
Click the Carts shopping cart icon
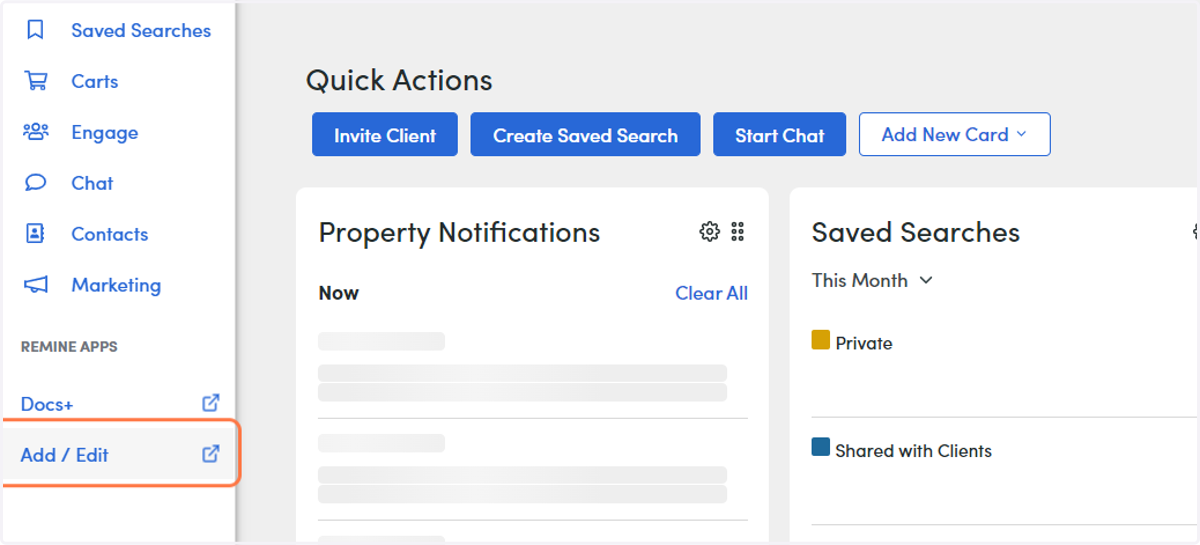36,81
